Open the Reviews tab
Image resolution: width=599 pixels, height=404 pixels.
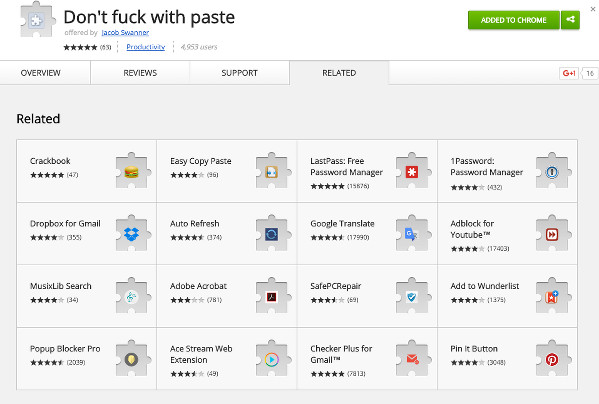pyautogui.click(x=140, y=73)
